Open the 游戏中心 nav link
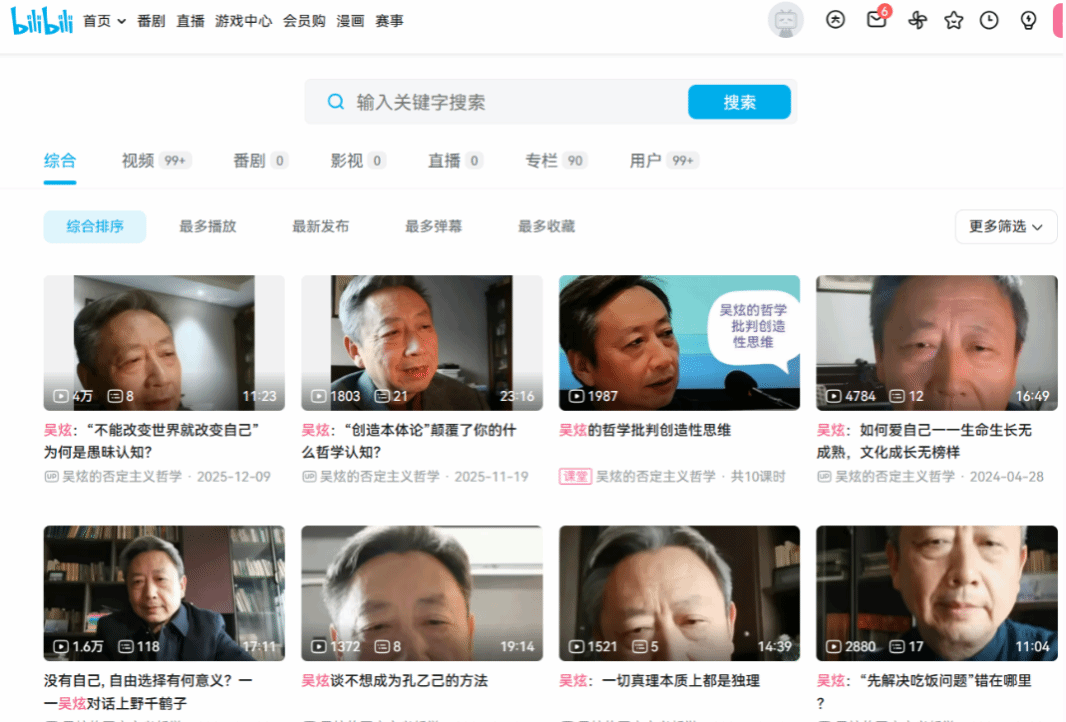1066x722 pixels. [243, 21]
